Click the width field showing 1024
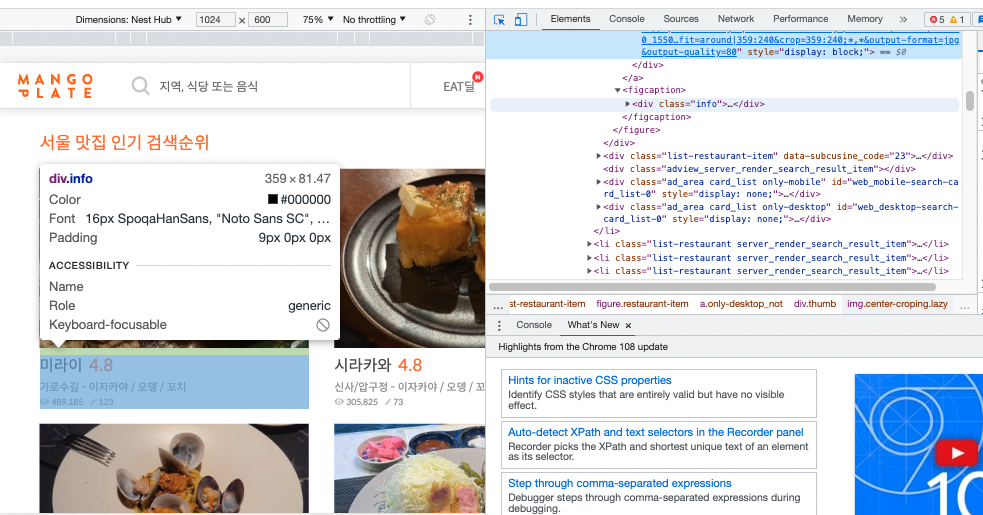Image resolution: width=983 pixels, height=515 pixels. [216, 19]
